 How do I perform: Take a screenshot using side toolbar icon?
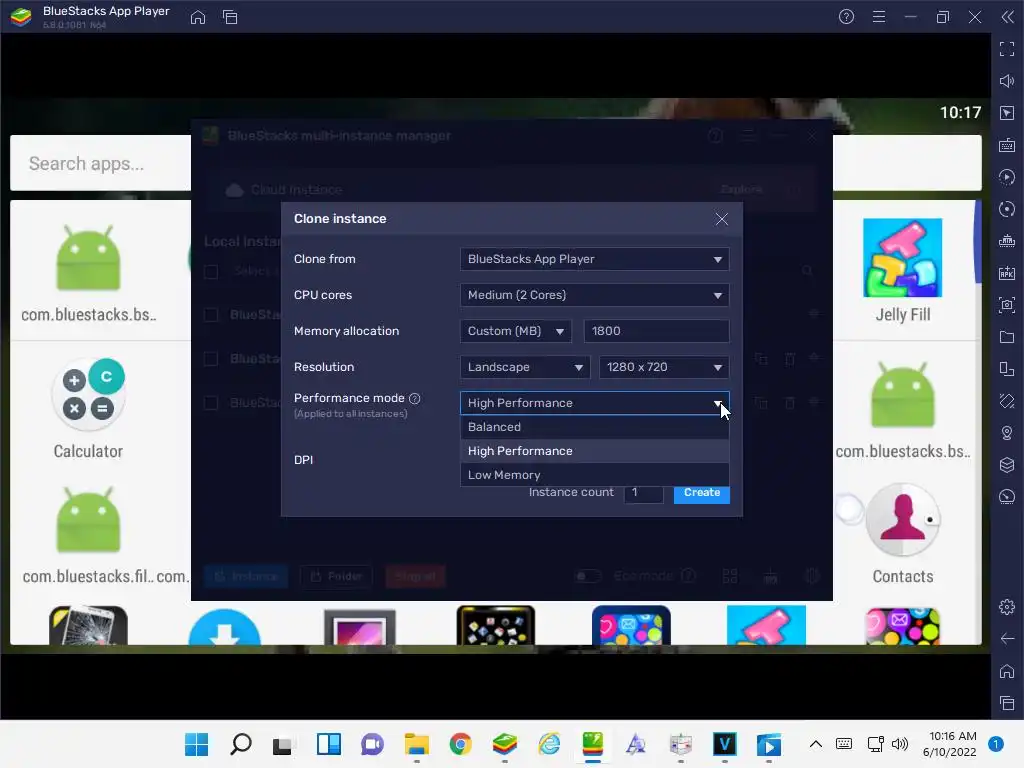(x=1007, y=305)
